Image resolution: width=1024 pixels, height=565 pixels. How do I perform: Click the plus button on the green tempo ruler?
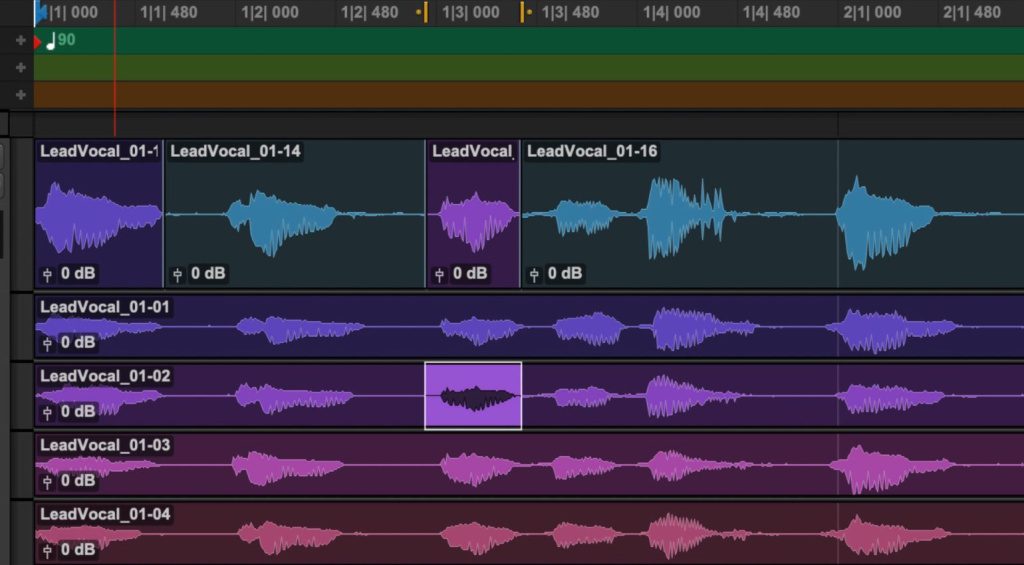click(x=20, y=40)
